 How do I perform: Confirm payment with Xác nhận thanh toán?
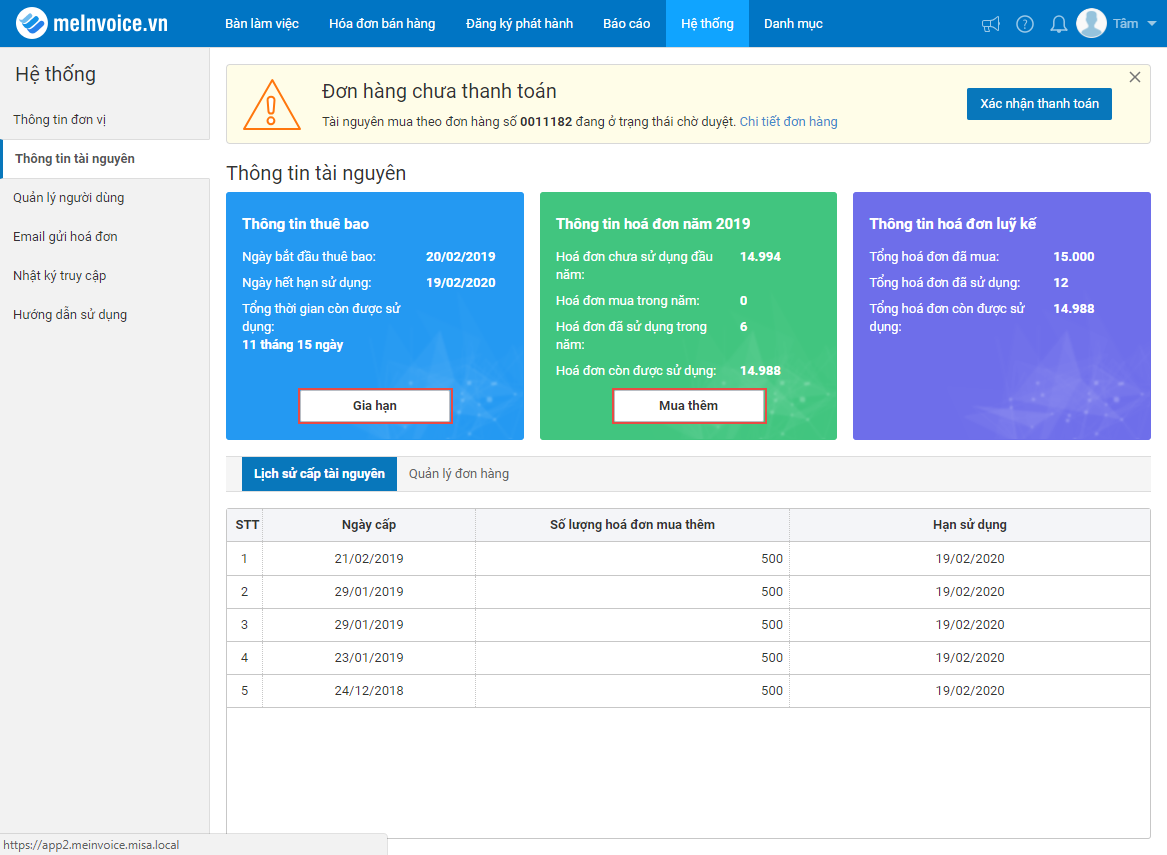1039,104
